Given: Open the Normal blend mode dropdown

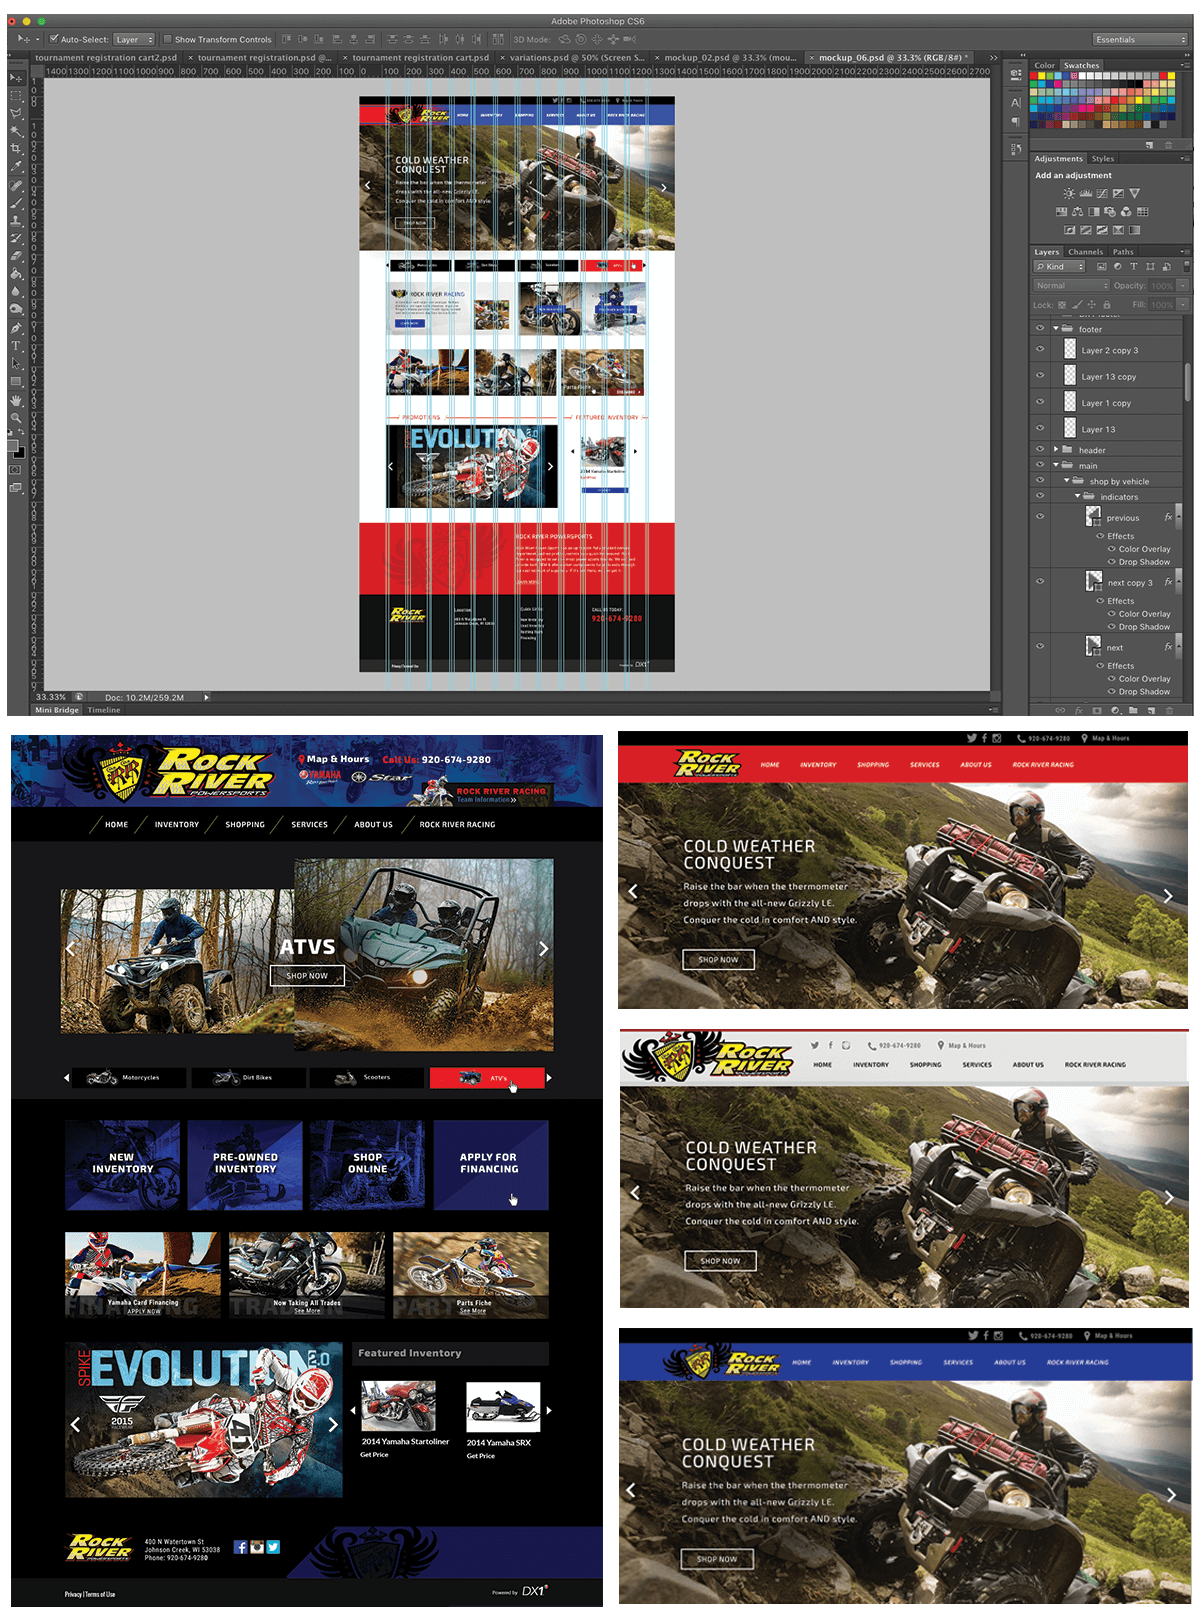Looking at the screenshot, I should [1072, 286].
